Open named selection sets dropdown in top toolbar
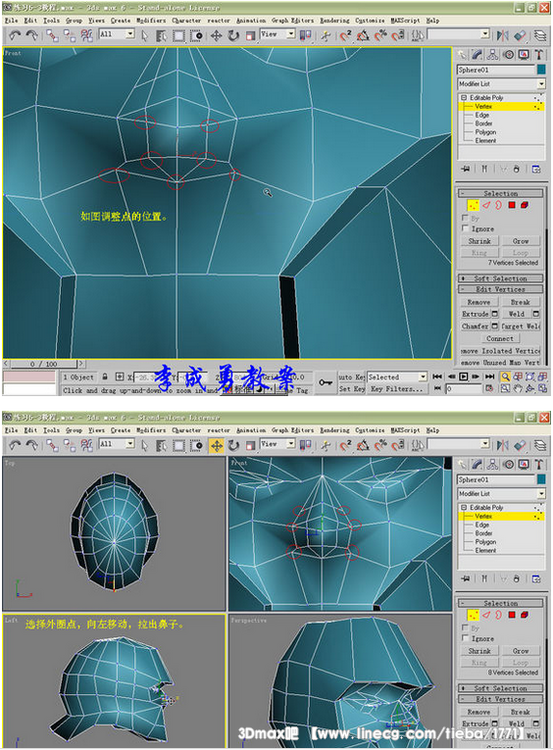 coord(485,34)
